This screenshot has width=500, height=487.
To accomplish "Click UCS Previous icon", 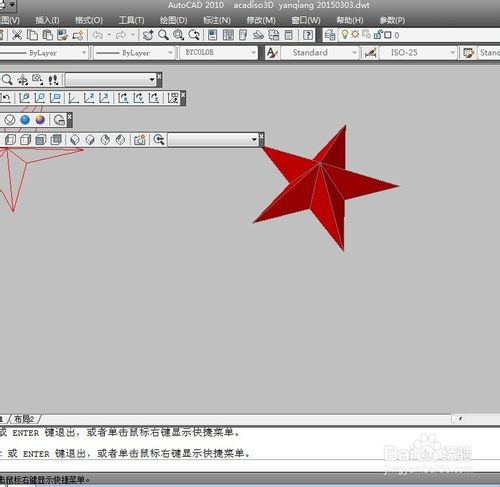I will click(6, 98).
